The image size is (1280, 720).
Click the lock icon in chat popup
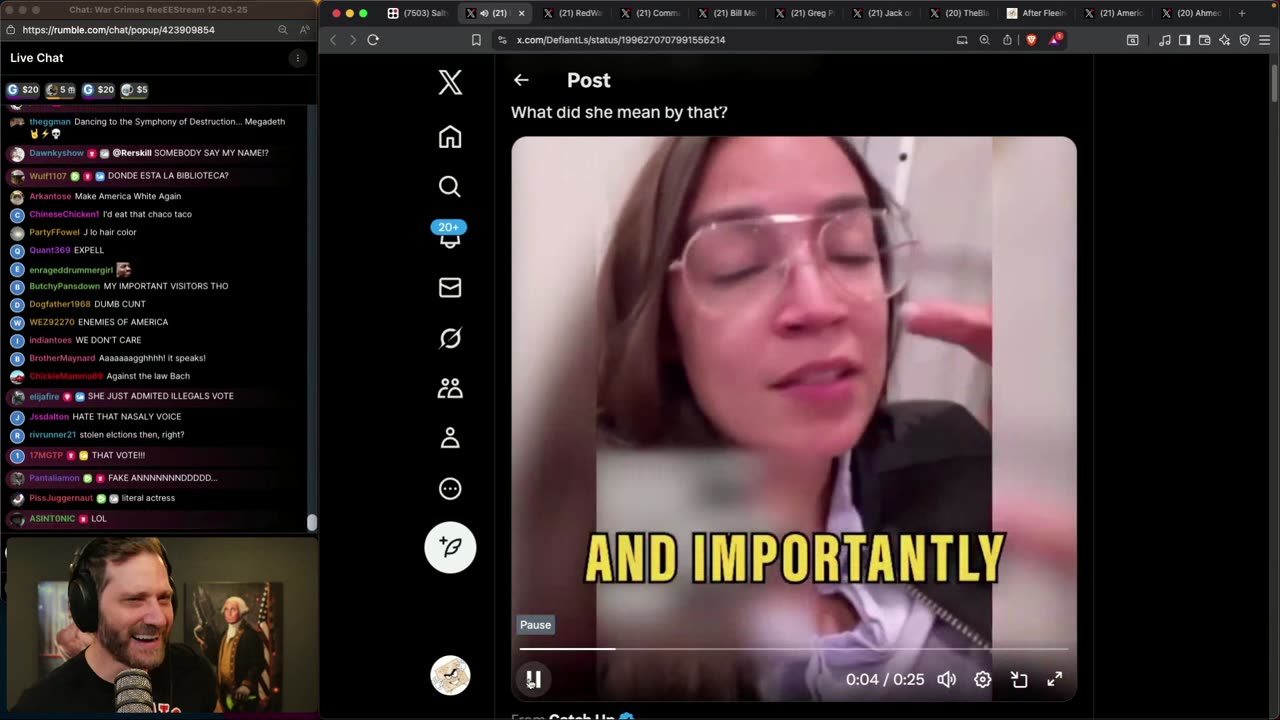[11, 30]
